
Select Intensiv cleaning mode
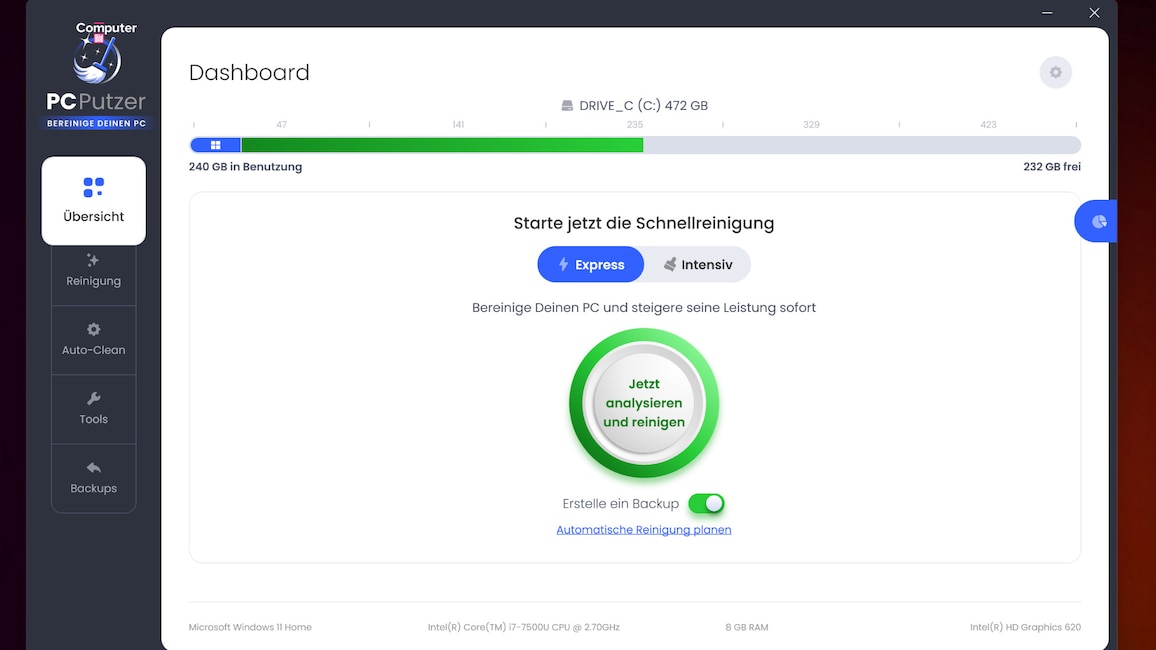(697, 265)
